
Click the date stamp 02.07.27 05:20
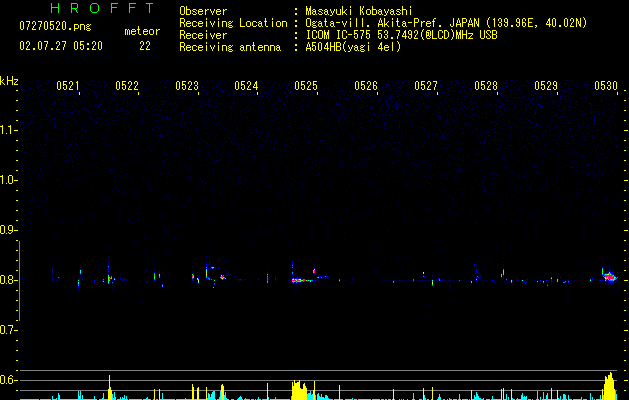pos(61,46)
